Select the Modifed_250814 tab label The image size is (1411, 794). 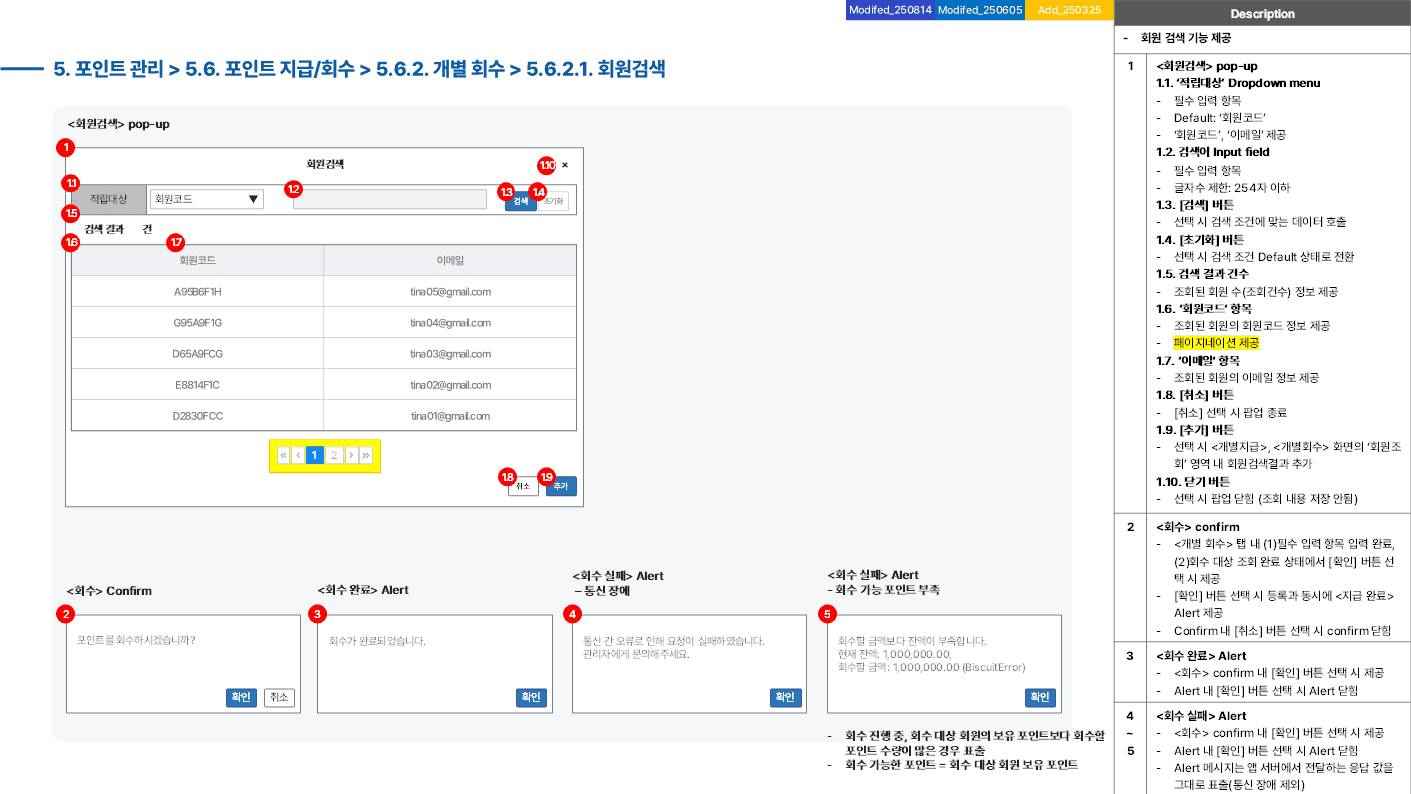(x=890, y=9)
